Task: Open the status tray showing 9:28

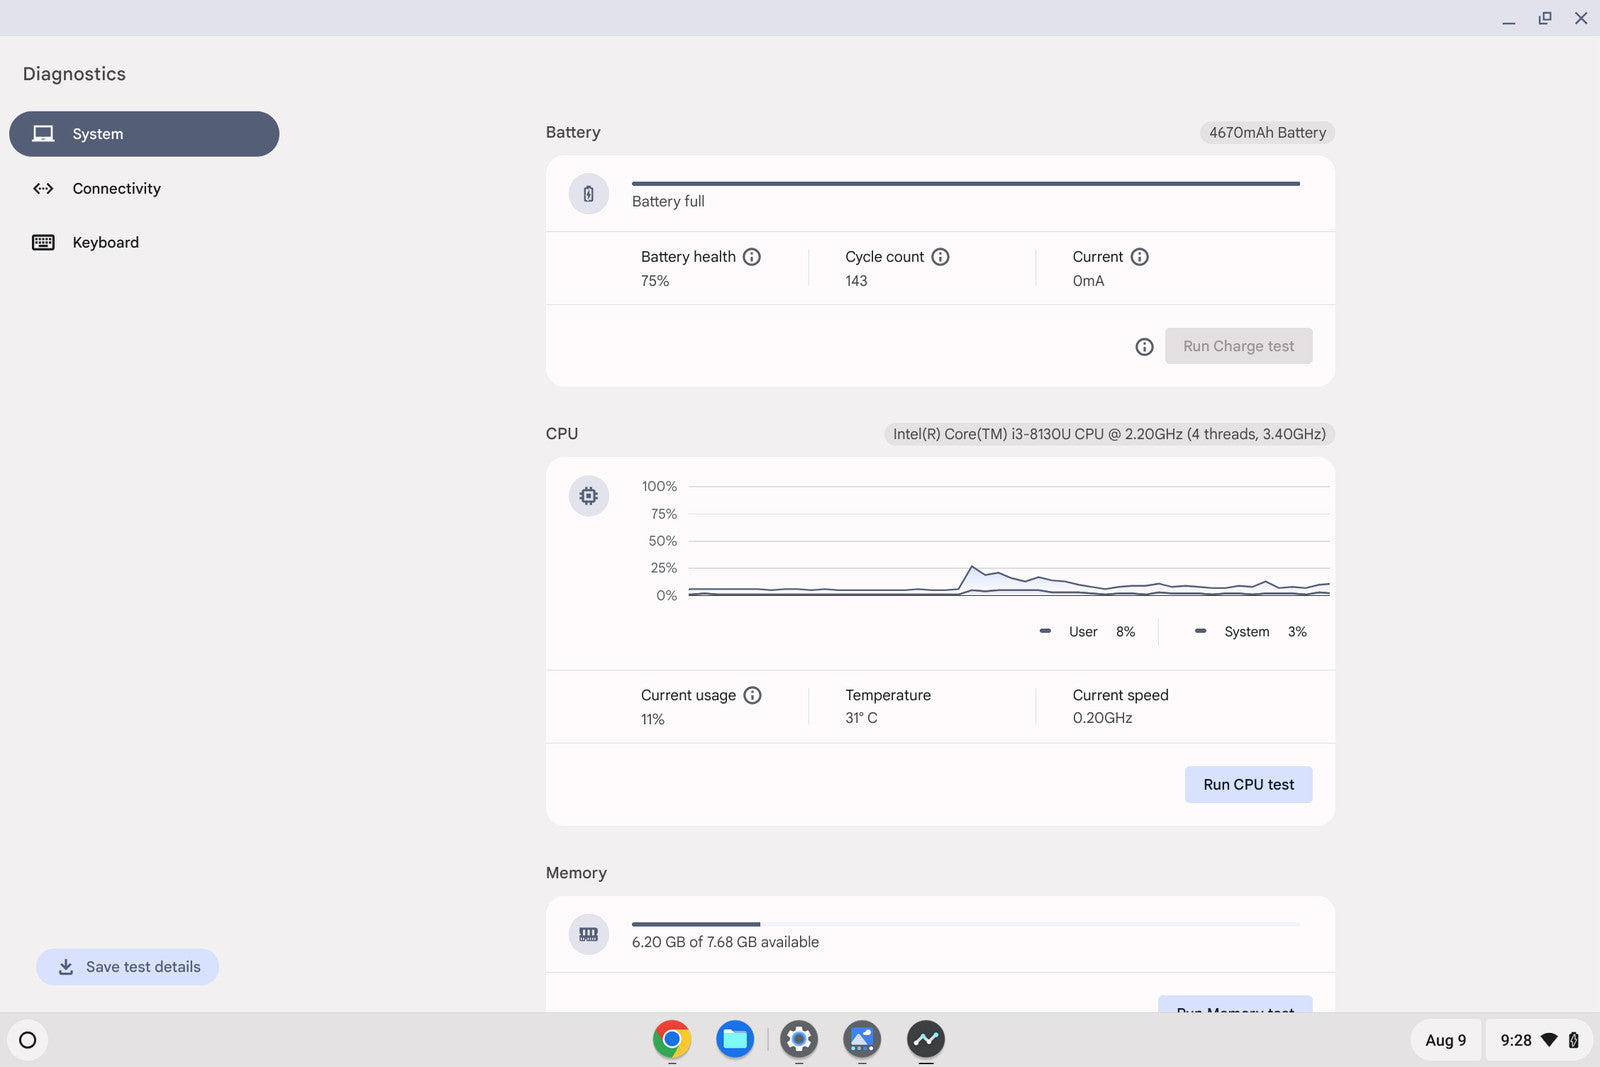Action: [x=1538, y=1040]
